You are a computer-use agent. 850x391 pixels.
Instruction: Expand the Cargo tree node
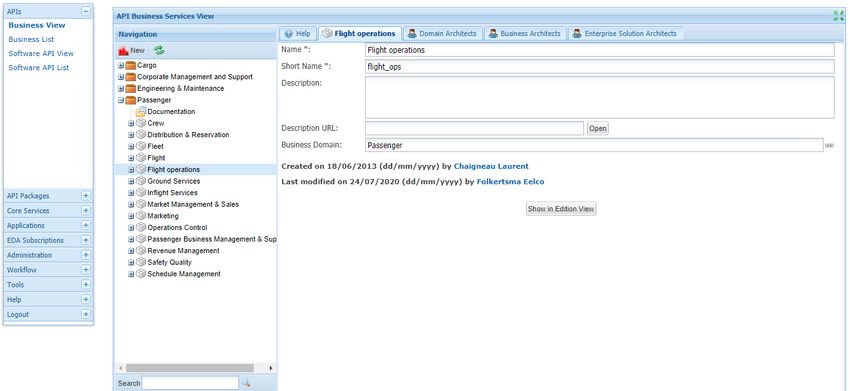pos(121,66)
